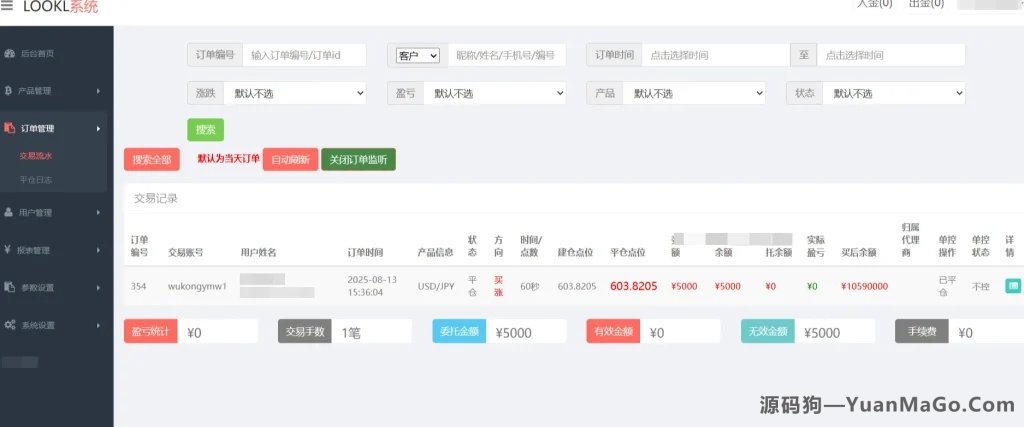
Task: Expand the 参数设置 submenu arrow
Action: (x=99, y=287)
